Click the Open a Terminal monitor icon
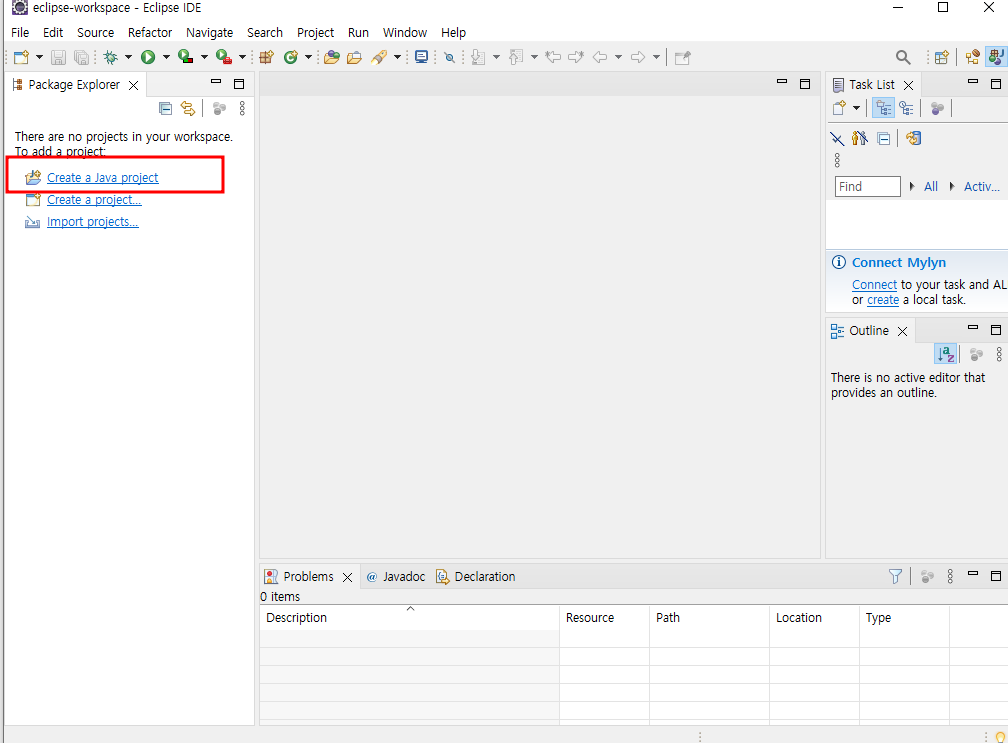The height and width of the screenshot is (743, 1008). (422, 57)
